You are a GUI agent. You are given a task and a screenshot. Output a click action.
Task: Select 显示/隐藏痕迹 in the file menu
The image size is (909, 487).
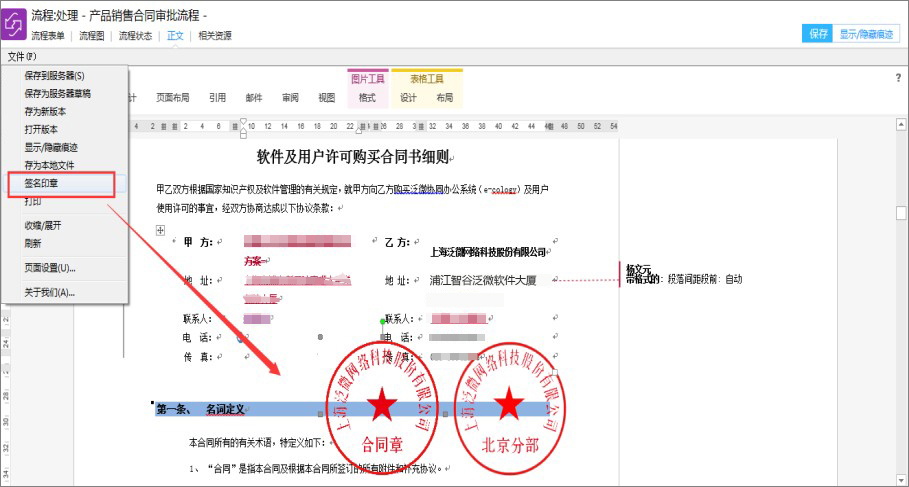[x=51, y=147]
